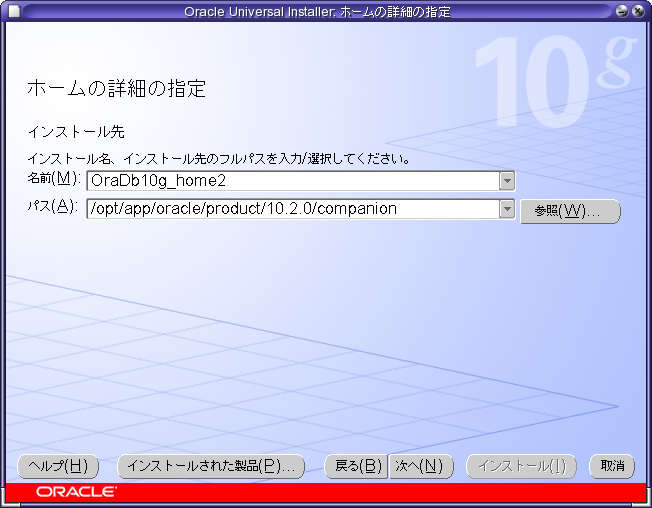The height and width of the screenshot is (508, 652).
Task: Minimize the Oracle Universal Installer window
Action: [622, 11]
